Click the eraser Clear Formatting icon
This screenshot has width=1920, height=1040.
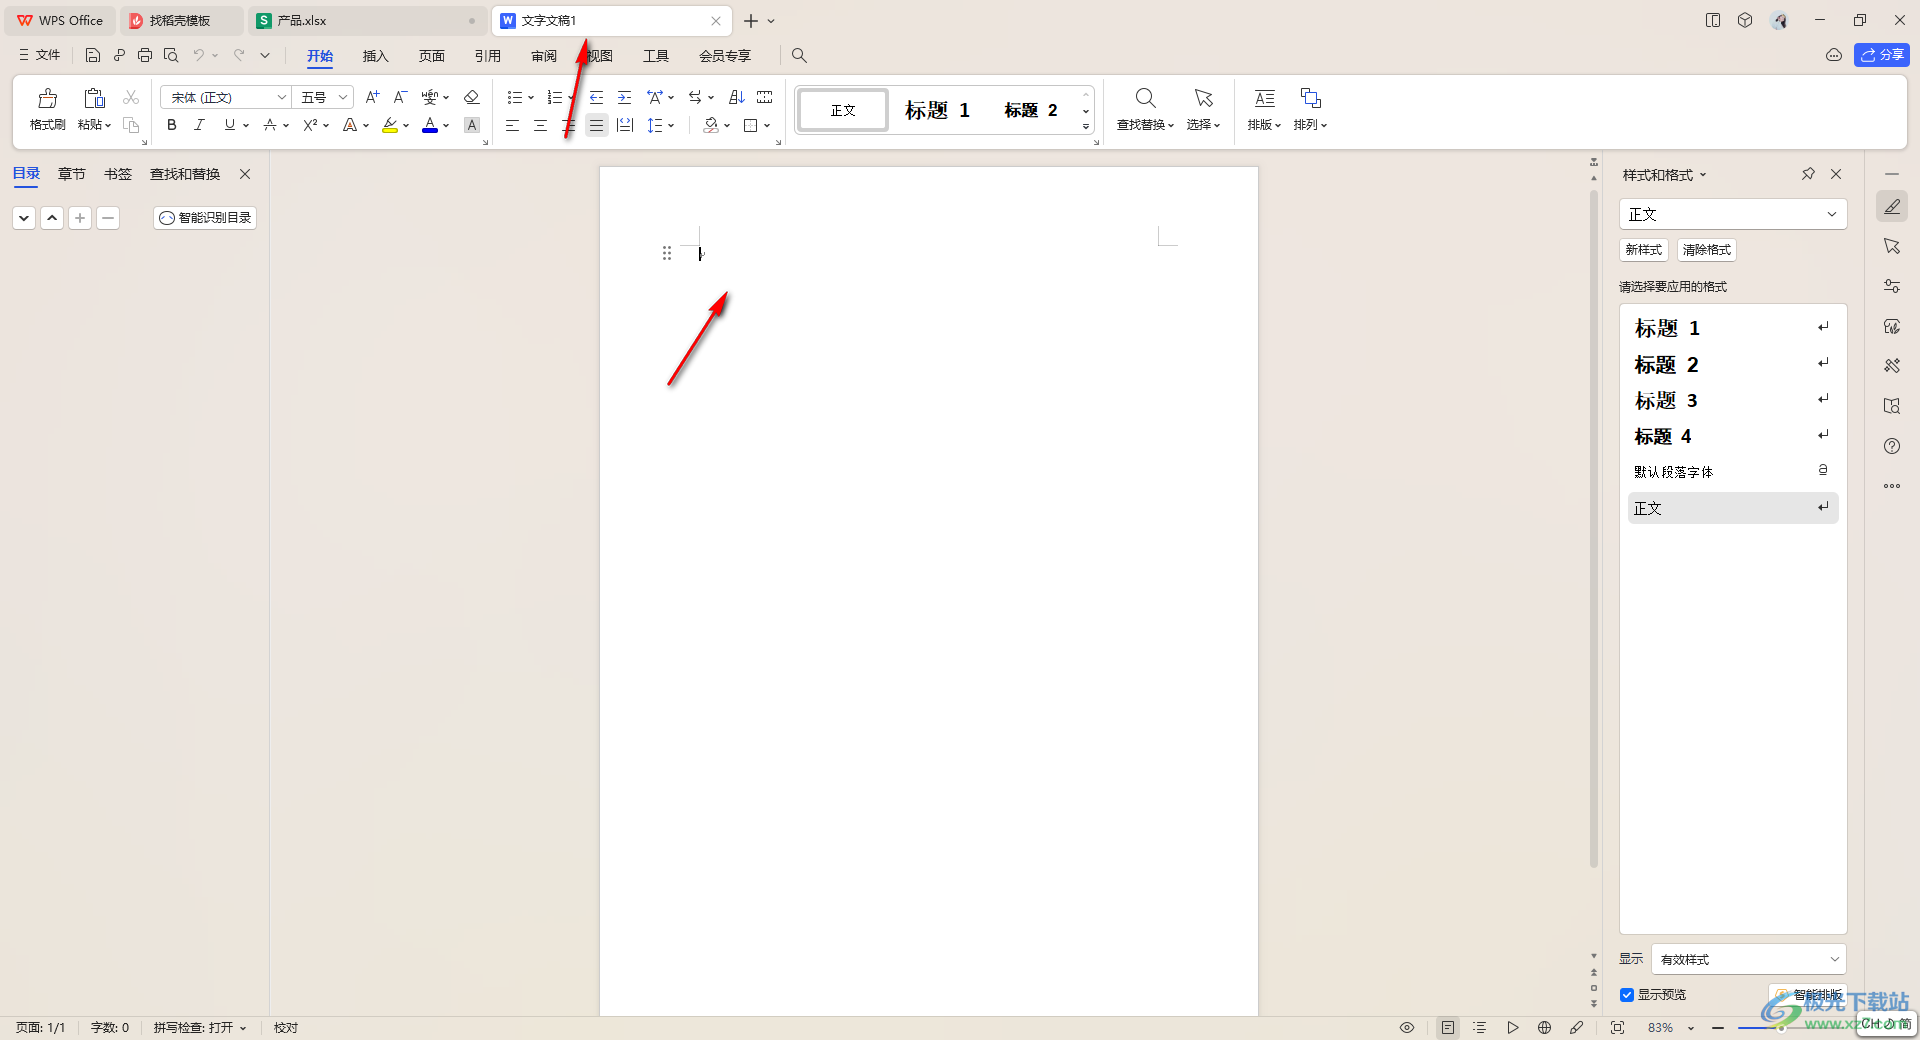pyautogui.click(x=472, y=97)
